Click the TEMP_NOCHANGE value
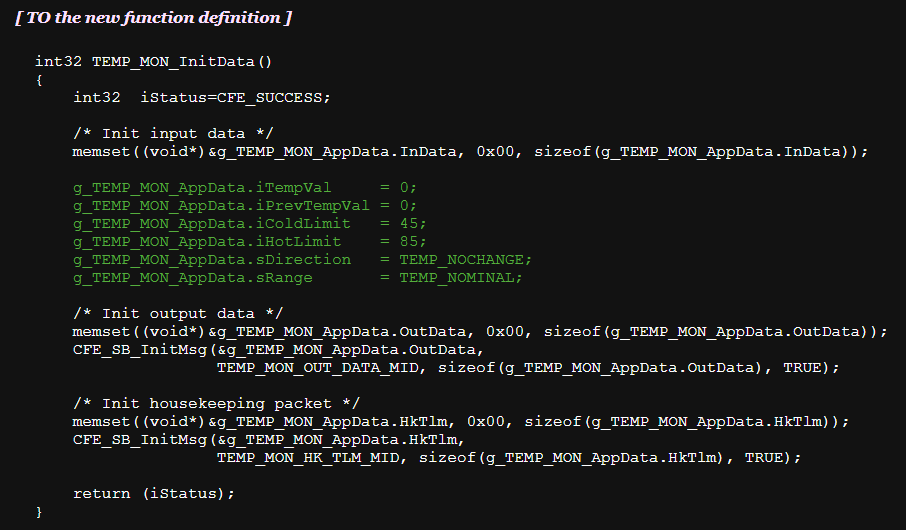 tap(465, 259)
